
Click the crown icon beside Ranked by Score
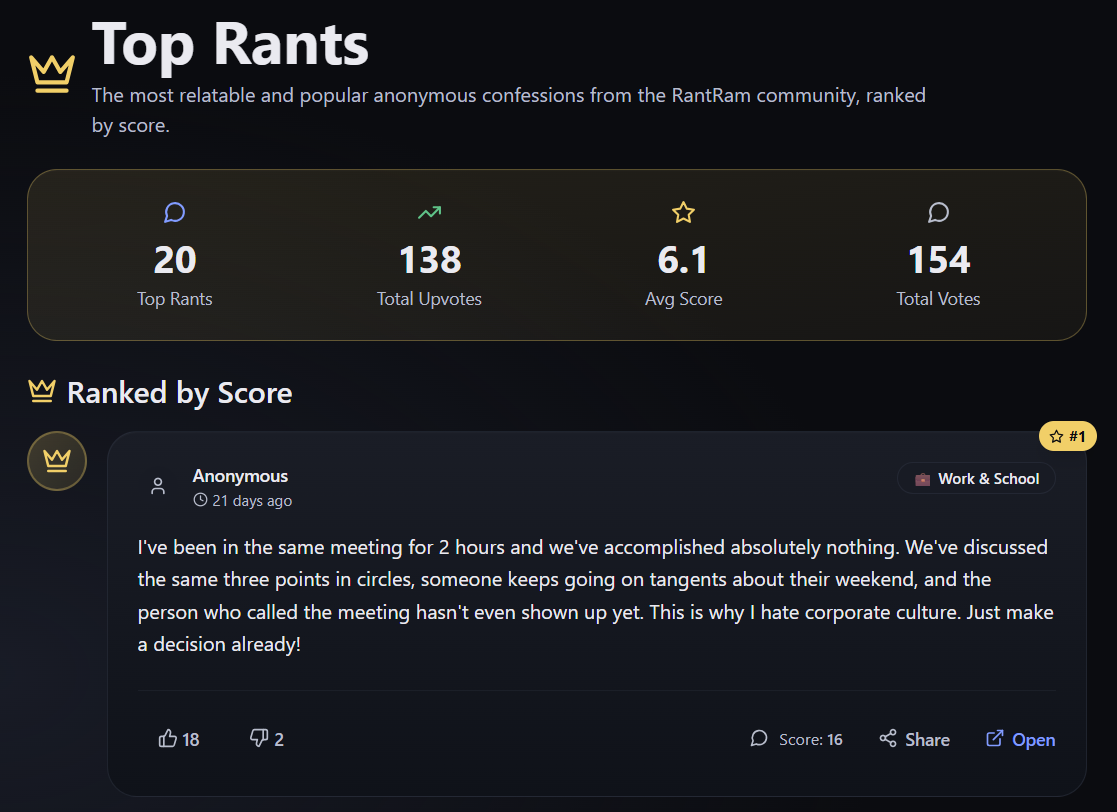pos(42,391)
